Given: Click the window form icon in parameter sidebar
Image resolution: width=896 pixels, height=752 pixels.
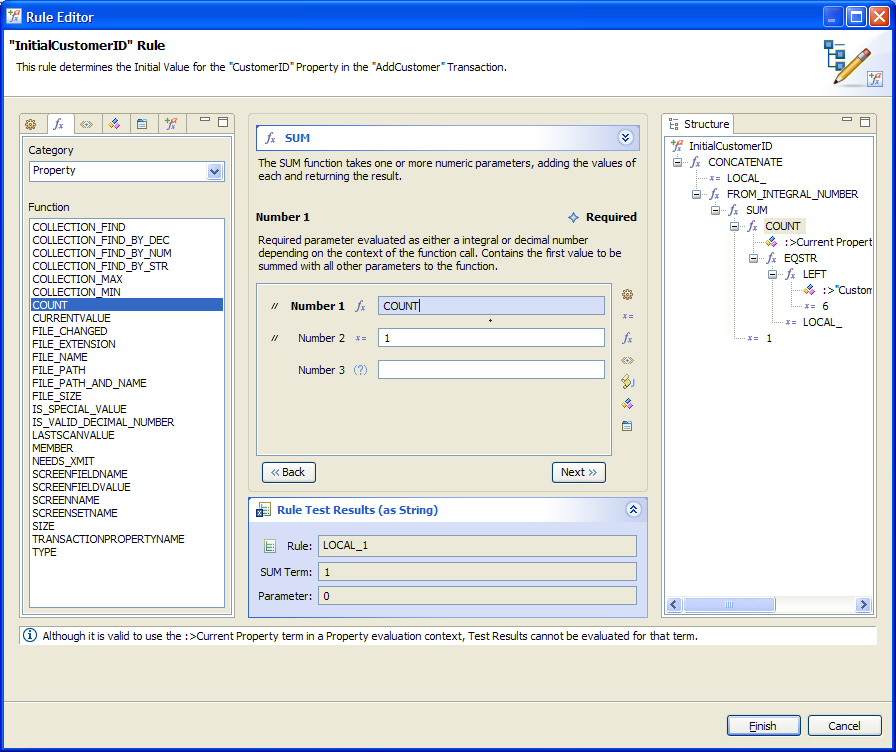Looking at the screenshot, I should 627,426.
